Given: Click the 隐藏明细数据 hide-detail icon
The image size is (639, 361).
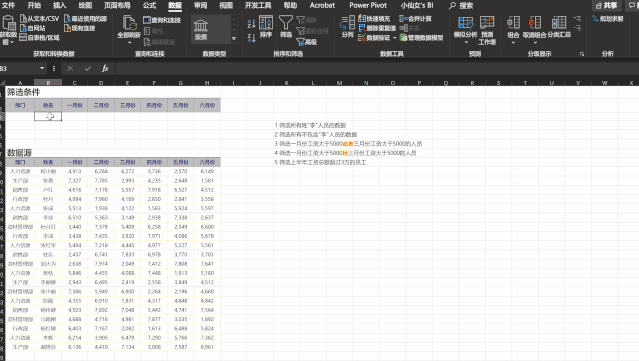Looking at the screenshot, I should (577, 28).
